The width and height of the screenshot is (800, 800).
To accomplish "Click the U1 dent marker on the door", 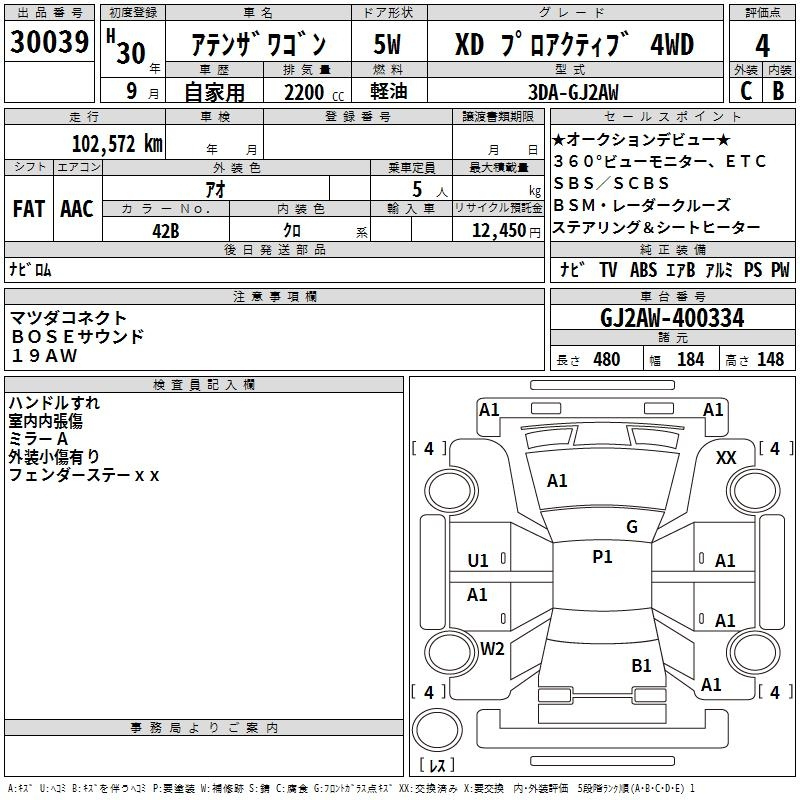I will tap(478, 560).
